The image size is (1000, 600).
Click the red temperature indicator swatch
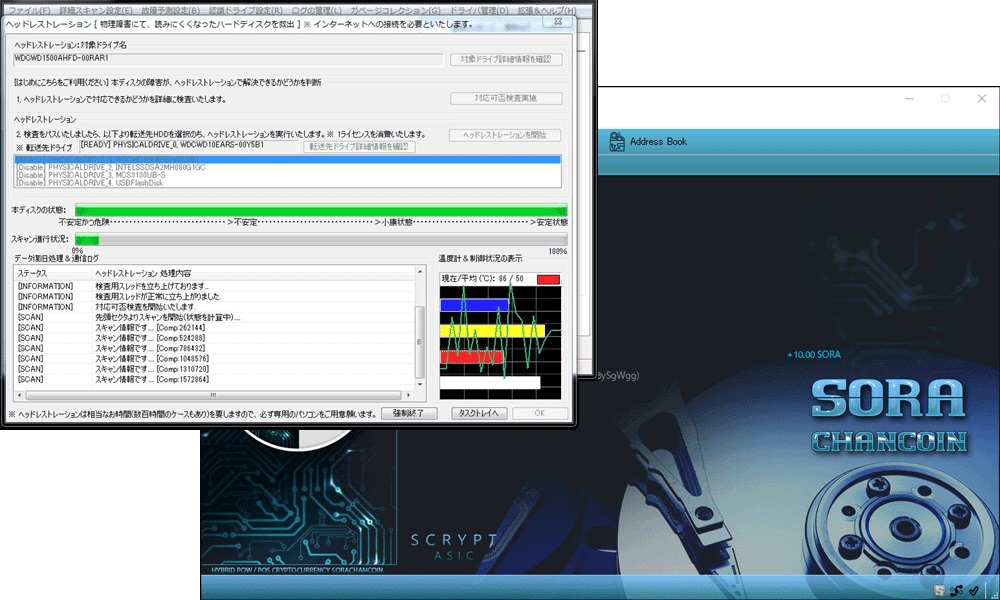548,279
